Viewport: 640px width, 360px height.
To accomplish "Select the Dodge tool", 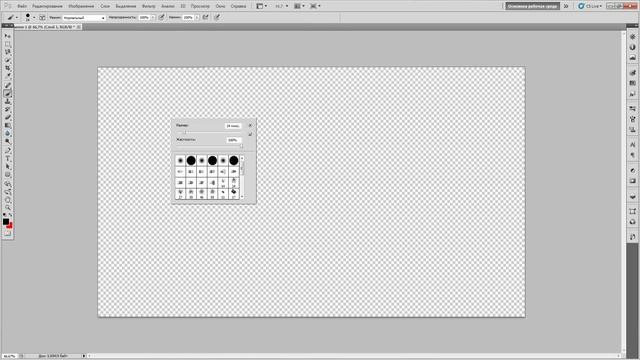I will click(7, 141).
